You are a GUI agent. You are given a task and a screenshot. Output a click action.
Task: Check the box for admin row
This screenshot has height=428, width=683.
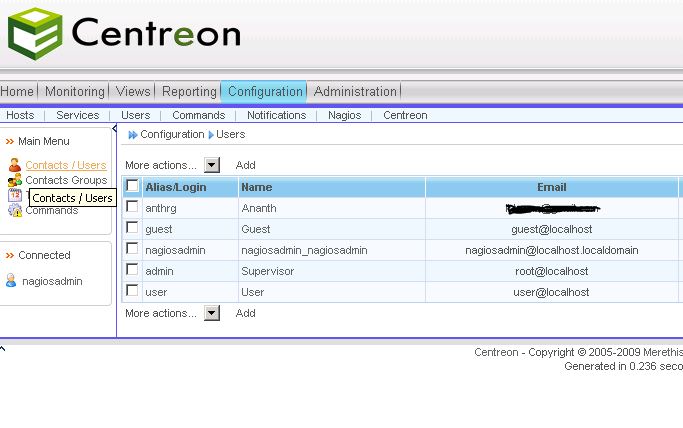(x=132, y=269)
